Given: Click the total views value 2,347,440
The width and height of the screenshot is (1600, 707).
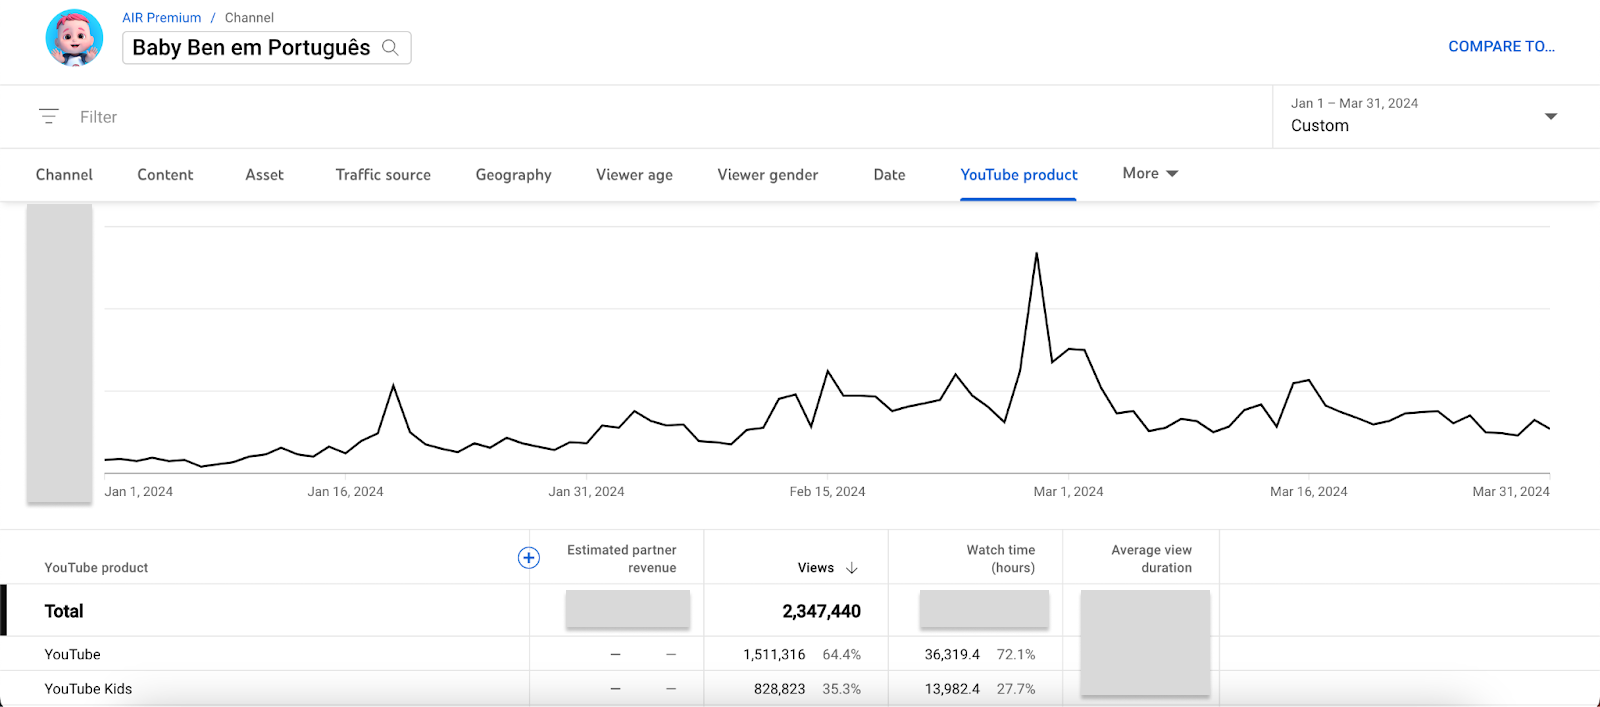Looking at the screenshot, I should click(x=821, y=611).
